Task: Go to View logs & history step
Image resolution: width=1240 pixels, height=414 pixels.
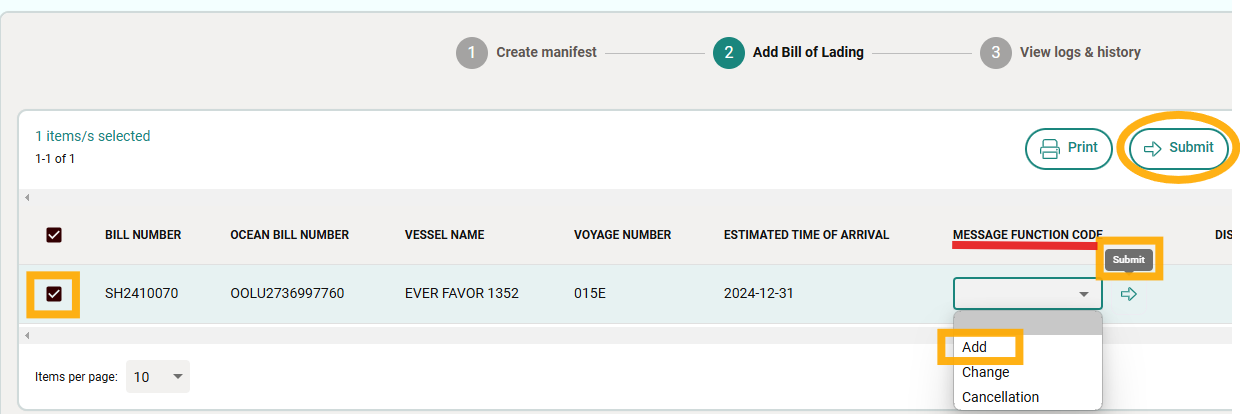Action: 1080,52
